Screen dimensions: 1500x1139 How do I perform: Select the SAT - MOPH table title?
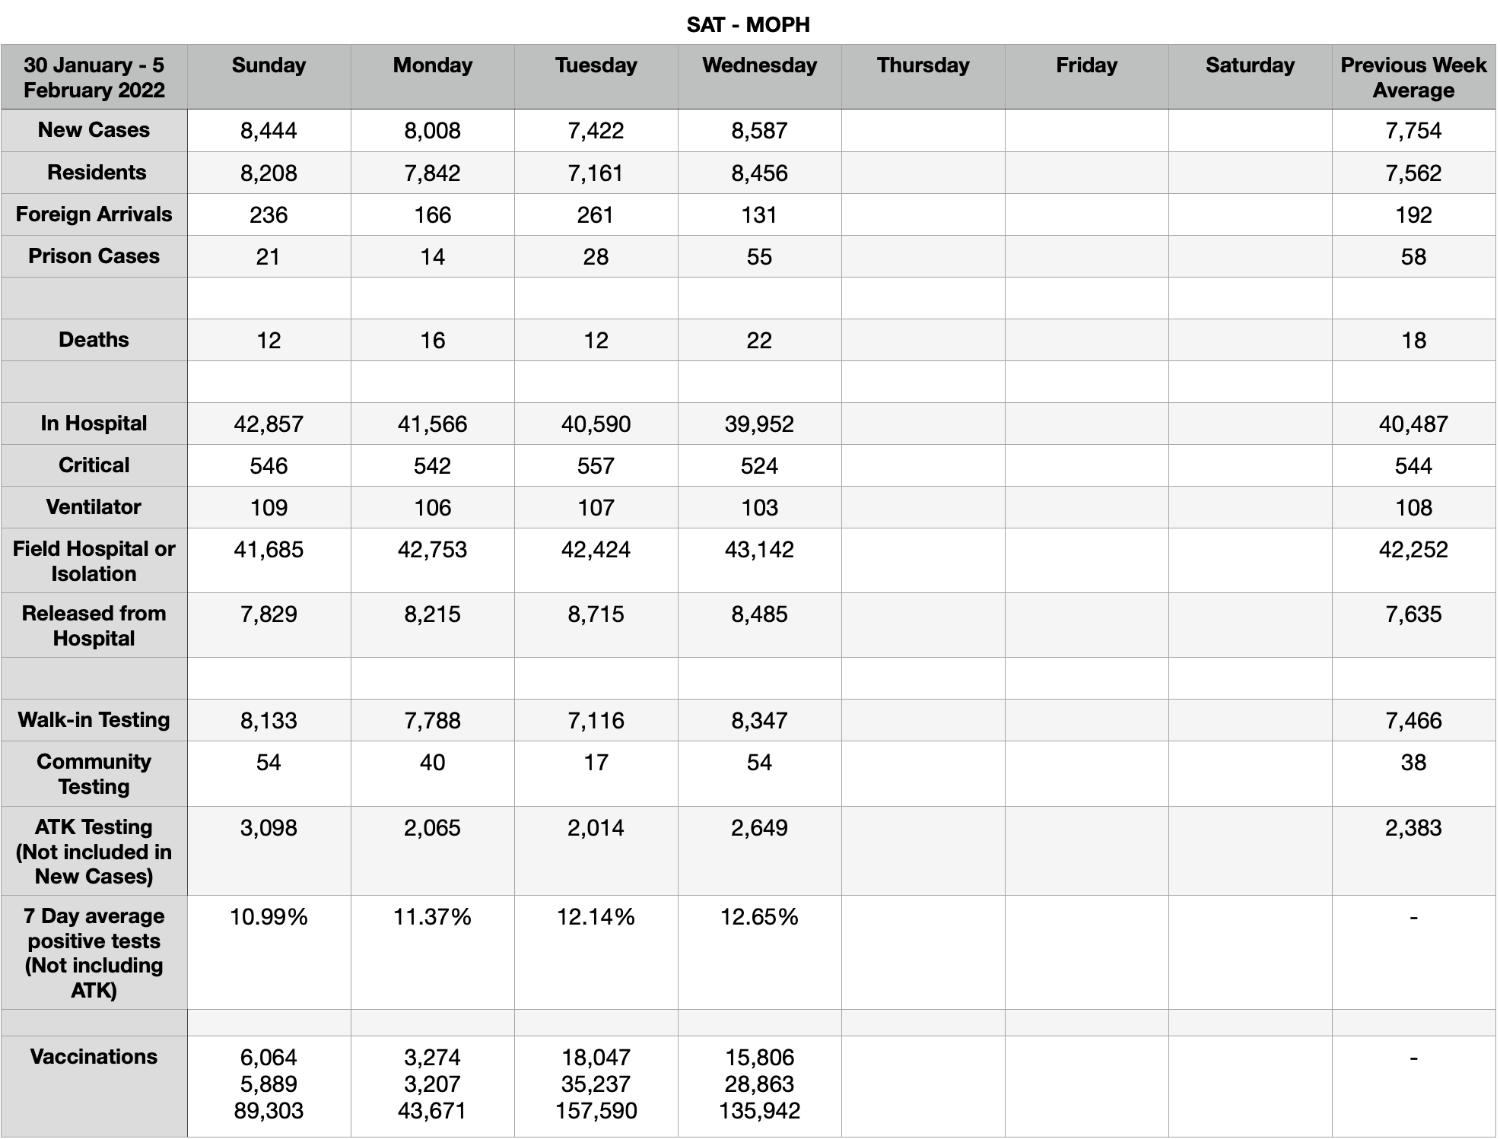[748, 24]
